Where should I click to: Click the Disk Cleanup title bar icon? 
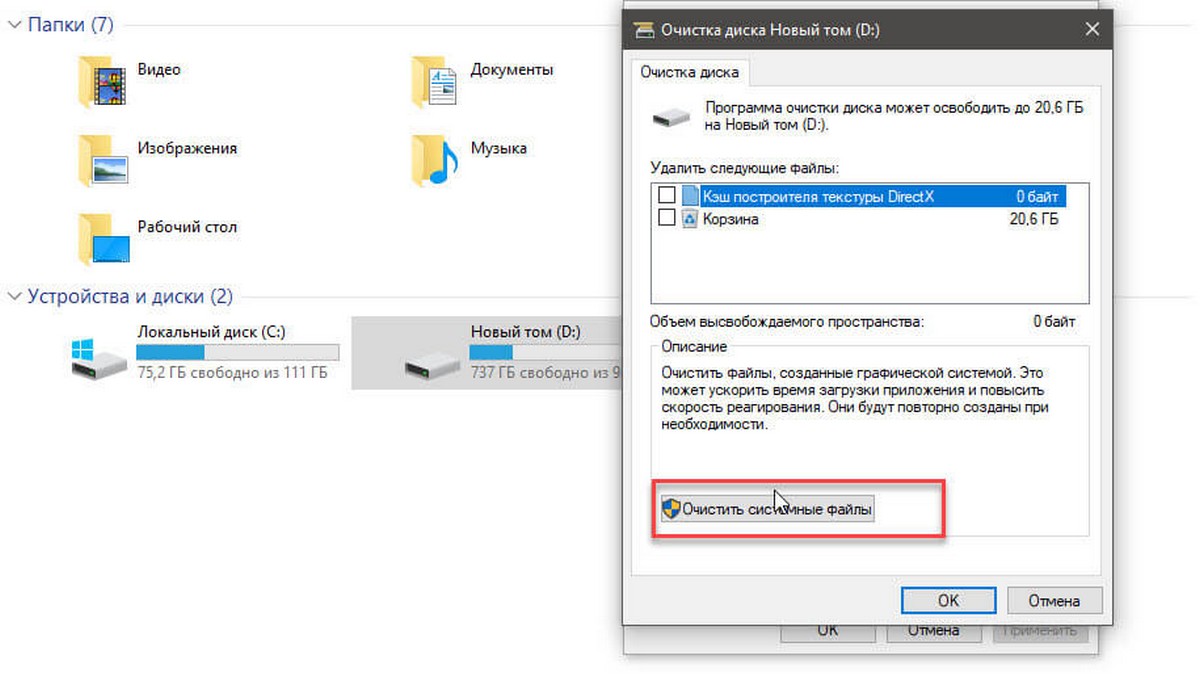pyautogui.click(x=644, y=30)
